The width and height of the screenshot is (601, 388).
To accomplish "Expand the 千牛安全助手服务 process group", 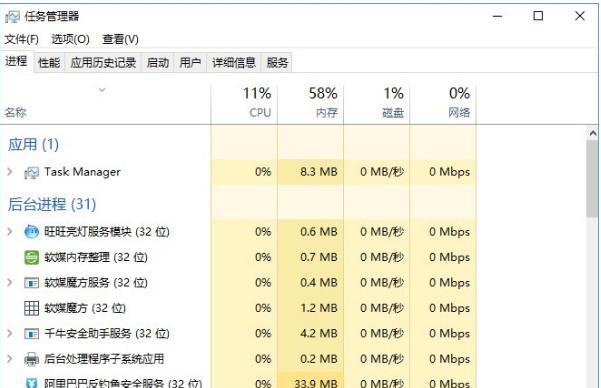I will click(x=10, y=334).
